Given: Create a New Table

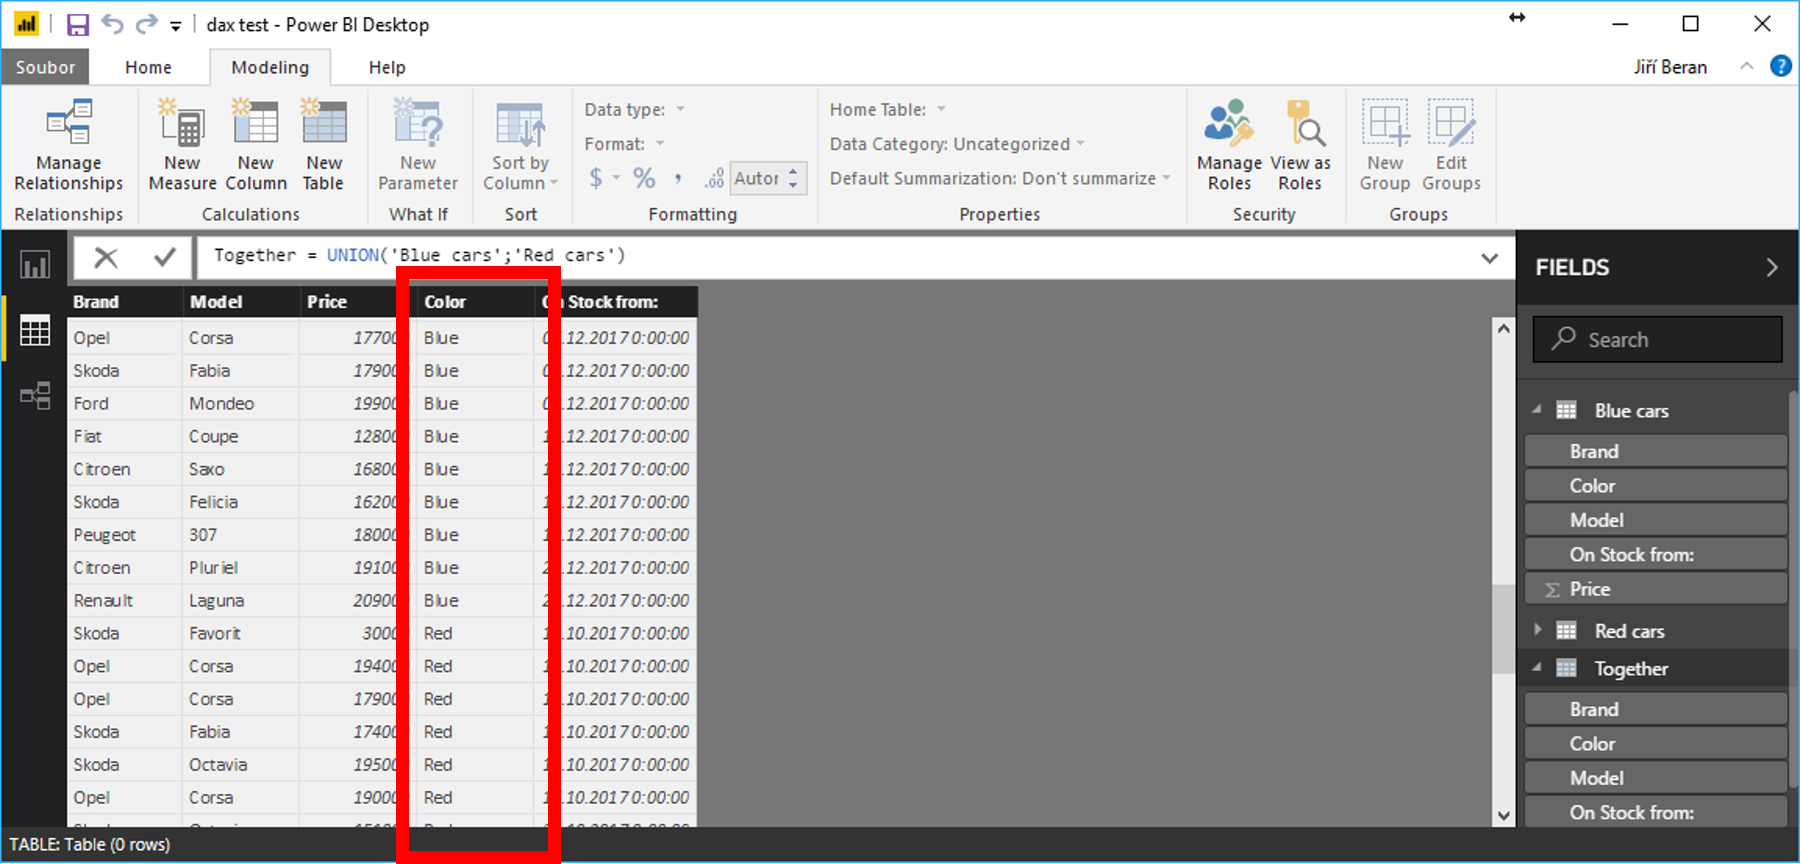Looking at the screenshot, I should click(324, 145).
